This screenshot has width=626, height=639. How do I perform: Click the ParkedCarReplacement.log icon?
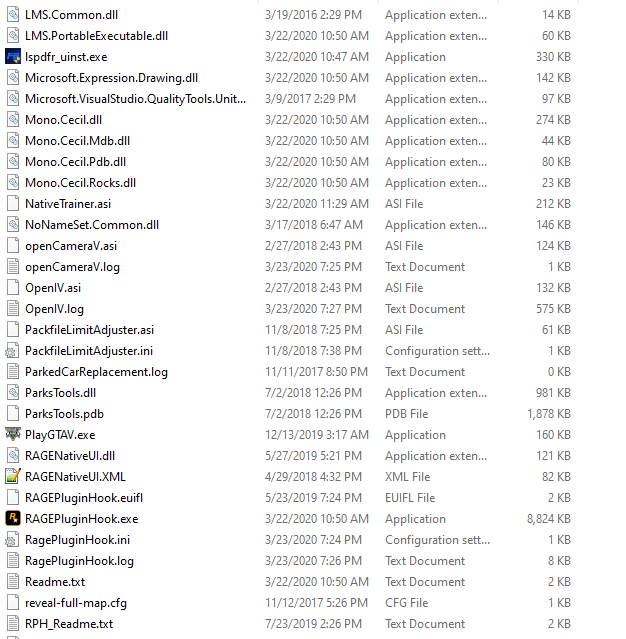pos(13,372)
